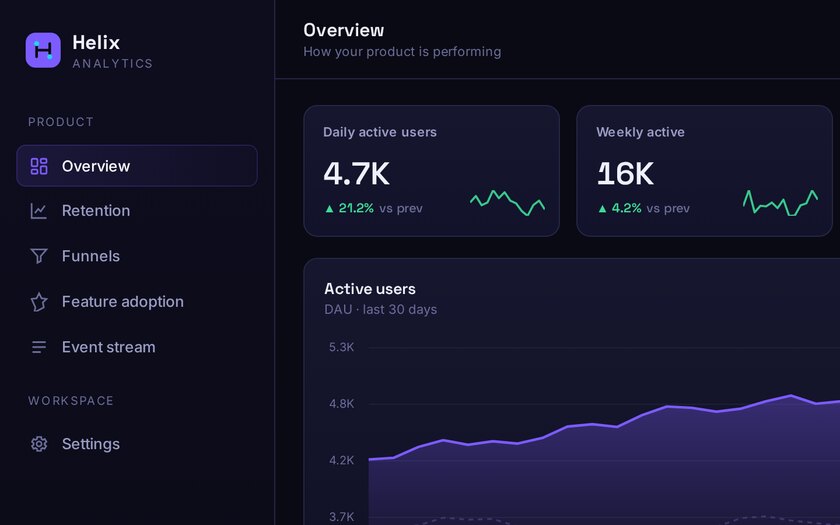Click the Event stream list icon
The width and height of the screenshot is (840, 525).
(x=39, y=347)
